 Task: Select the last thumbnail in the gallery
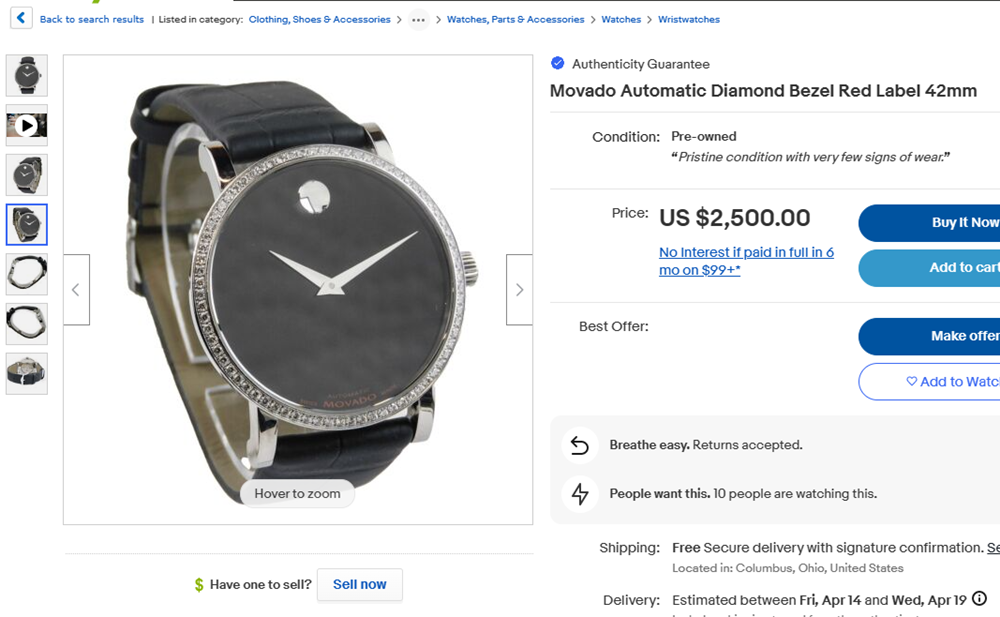(x=27, y=373)
